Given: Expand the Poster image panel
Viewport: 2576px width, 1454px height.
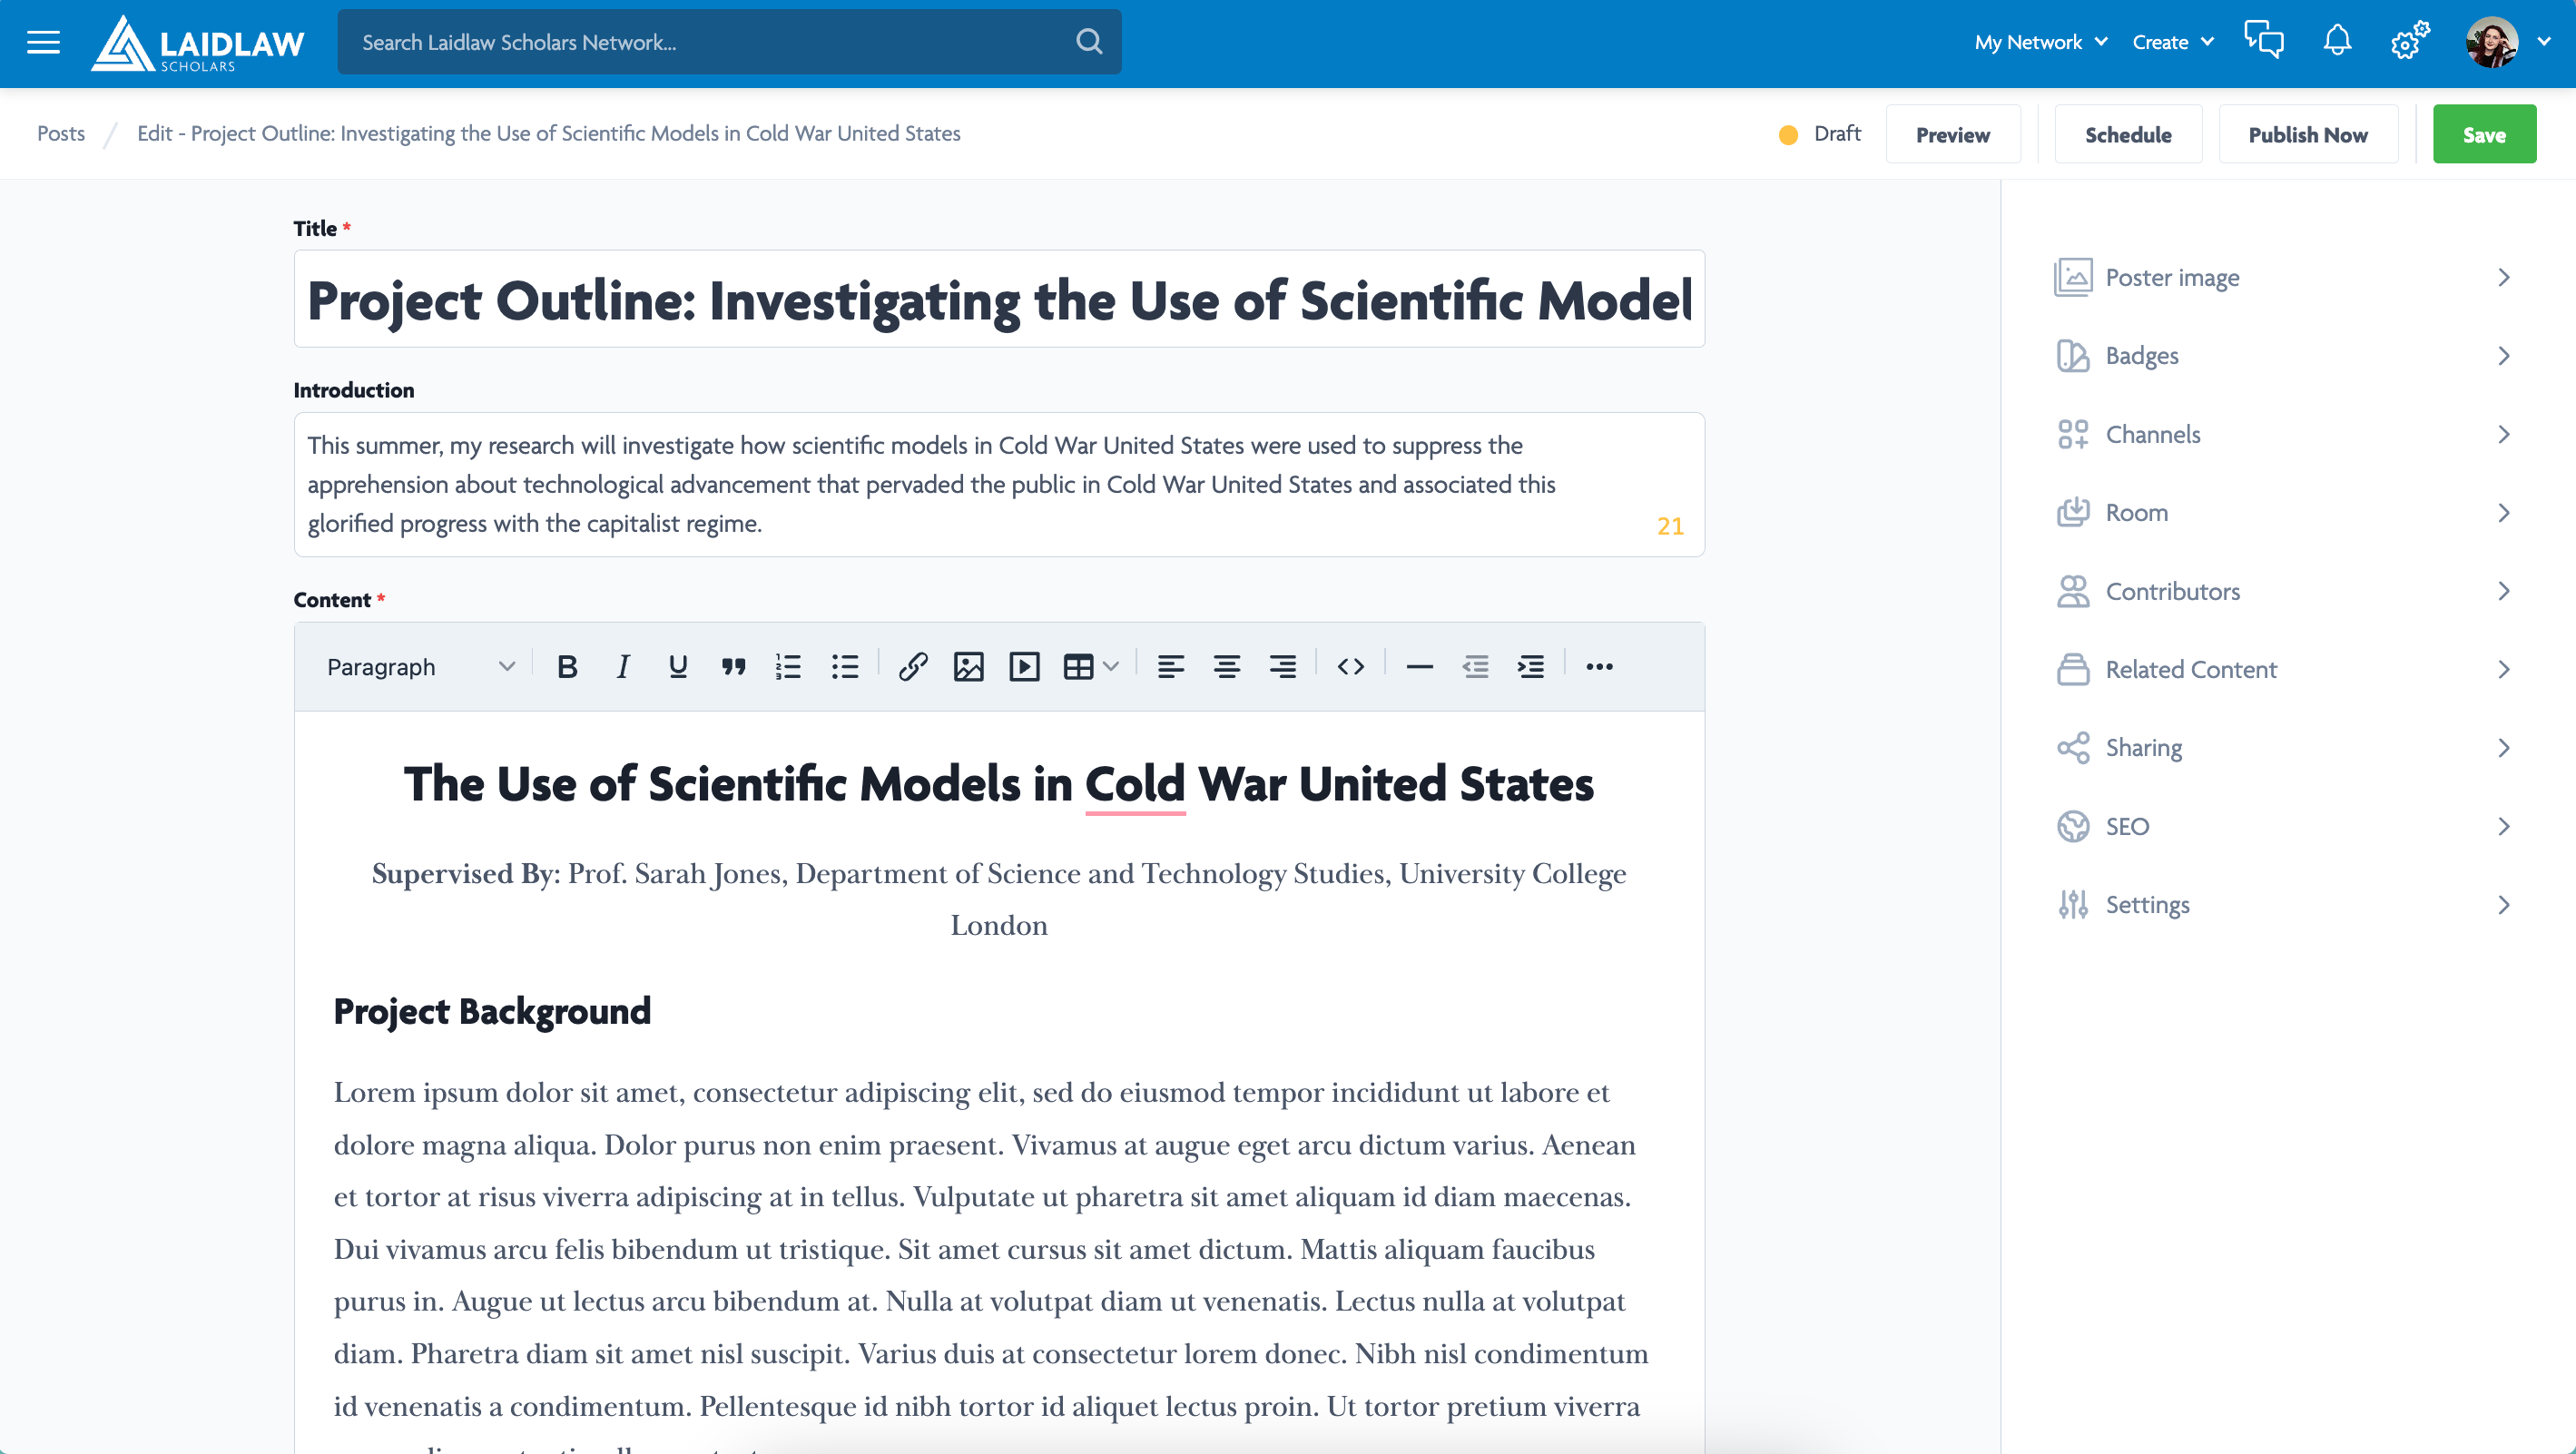Looking at the screenshot, I should pyautogui.click(x=2282, y=277).
